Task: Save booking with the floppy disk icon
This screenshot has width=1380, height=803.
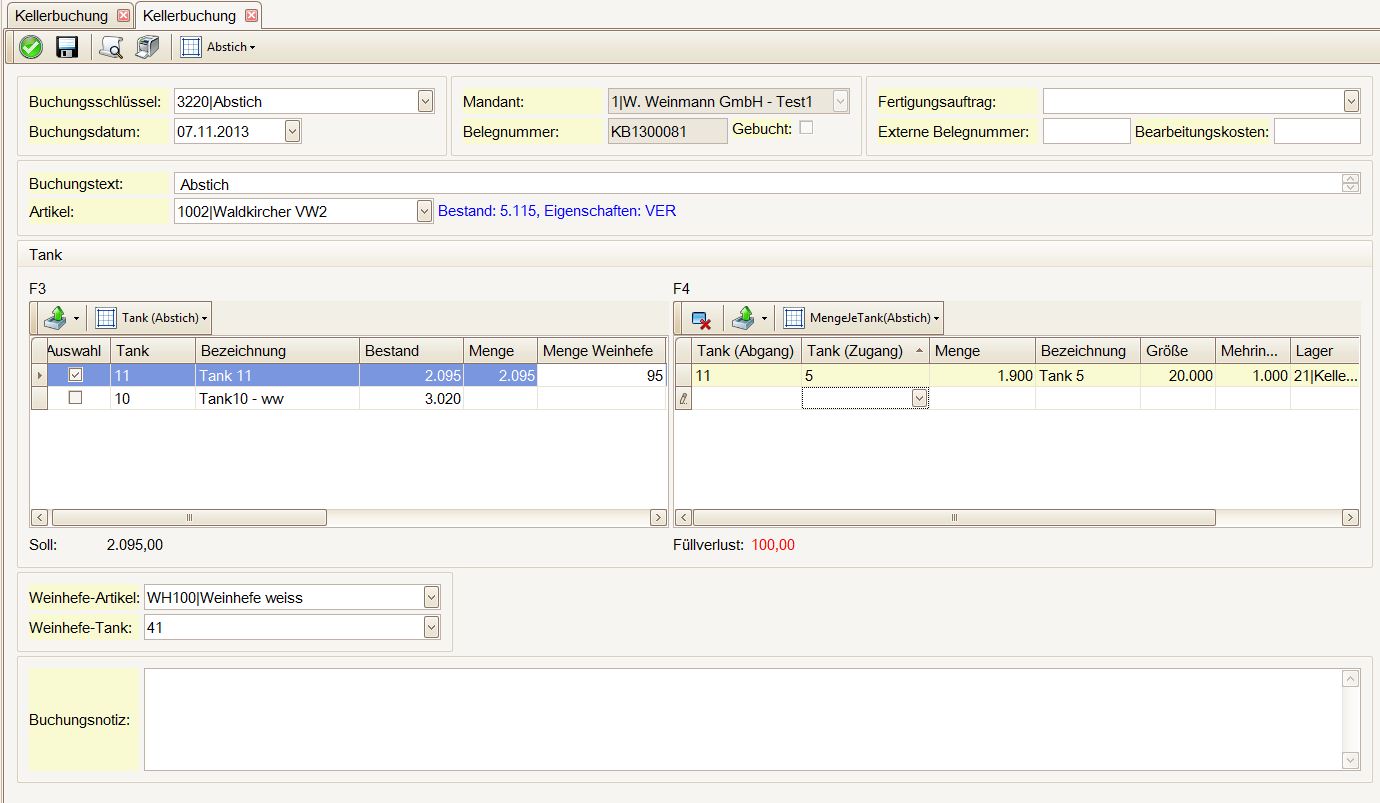Action: pyautogui.click(x=67, y=47)
